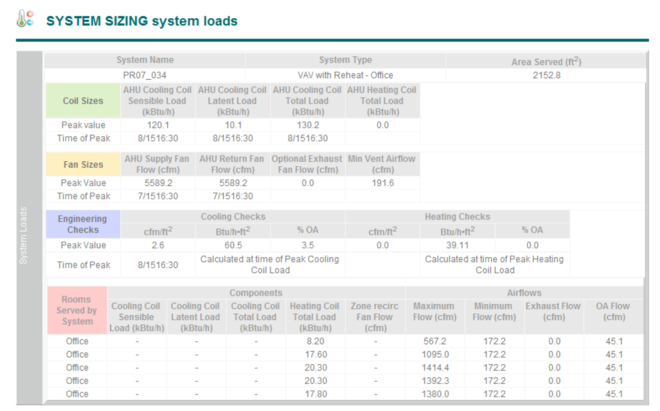Click the Cooling Checks group header
The width and height of the screenshot is (660, 411).
coord(232,216)
